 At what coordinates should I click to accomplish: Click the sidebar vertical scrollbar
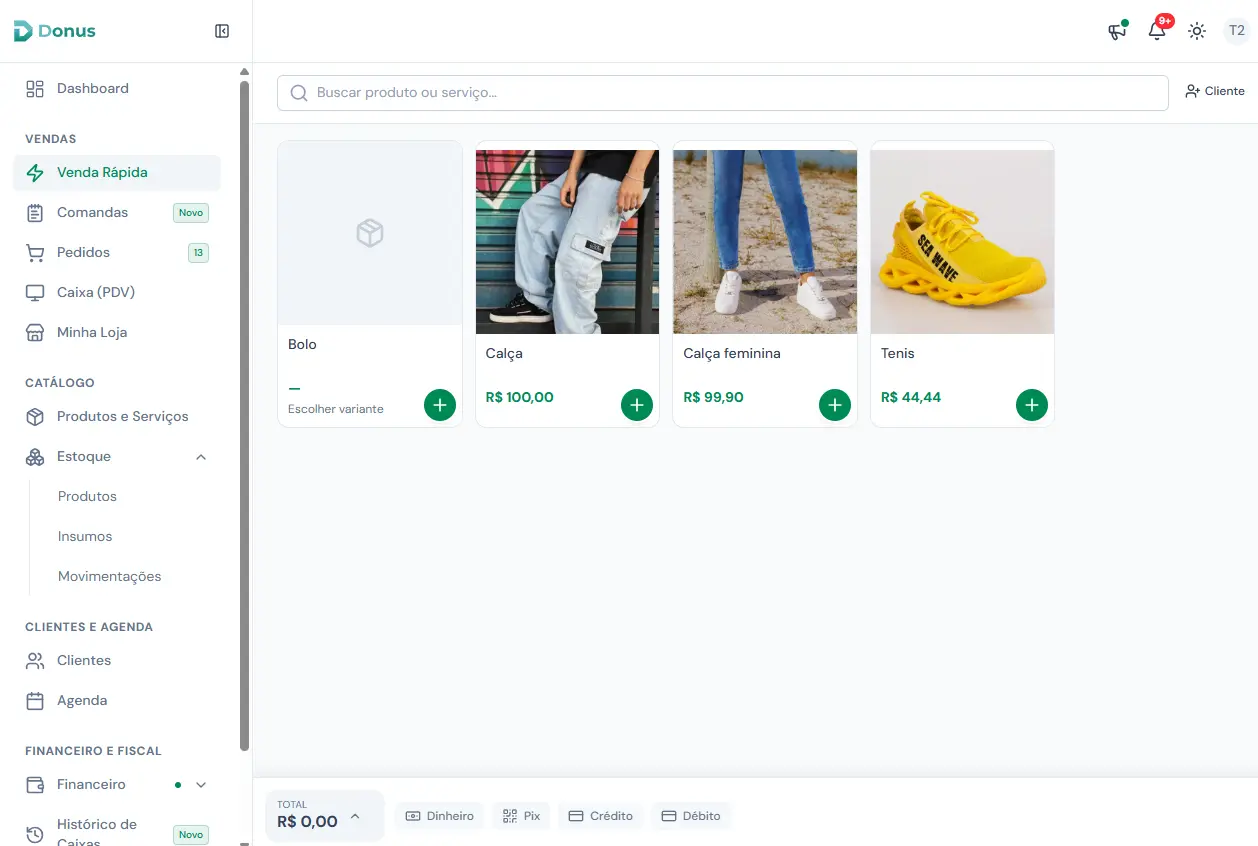coord(244,415)
